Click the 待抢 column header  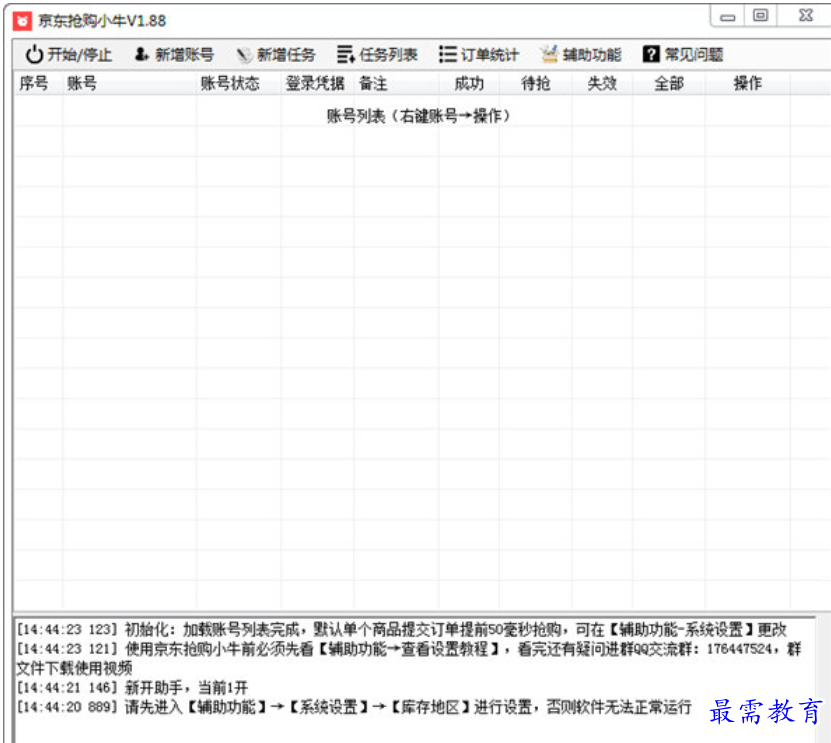[x=535, y=83]
